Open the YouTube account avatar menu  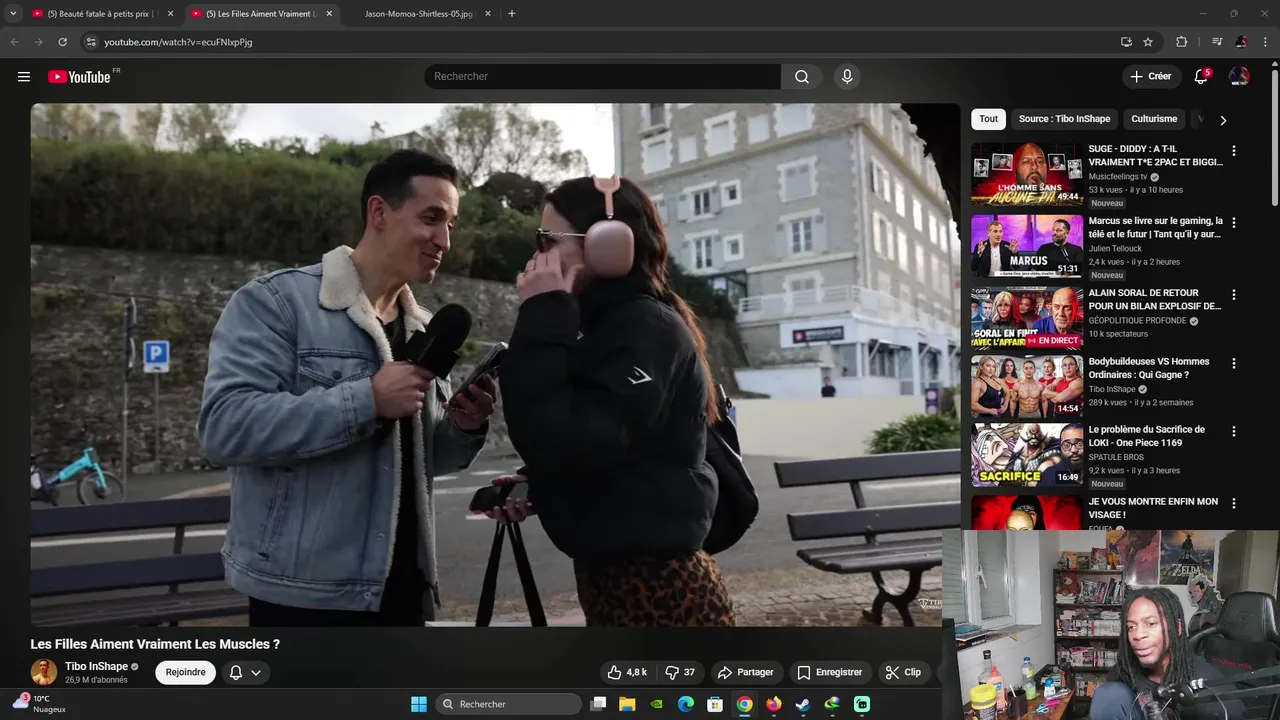point(1239,77)
